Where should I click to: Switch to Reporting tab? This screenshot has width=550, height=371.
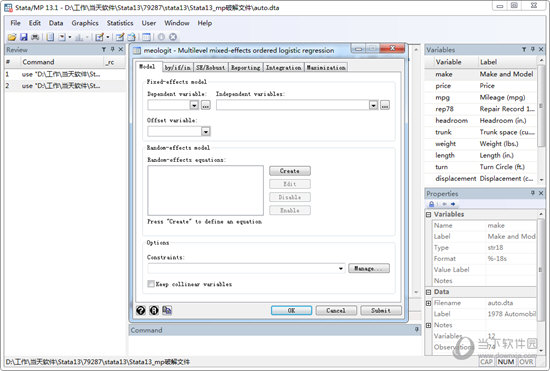[246, 67]
